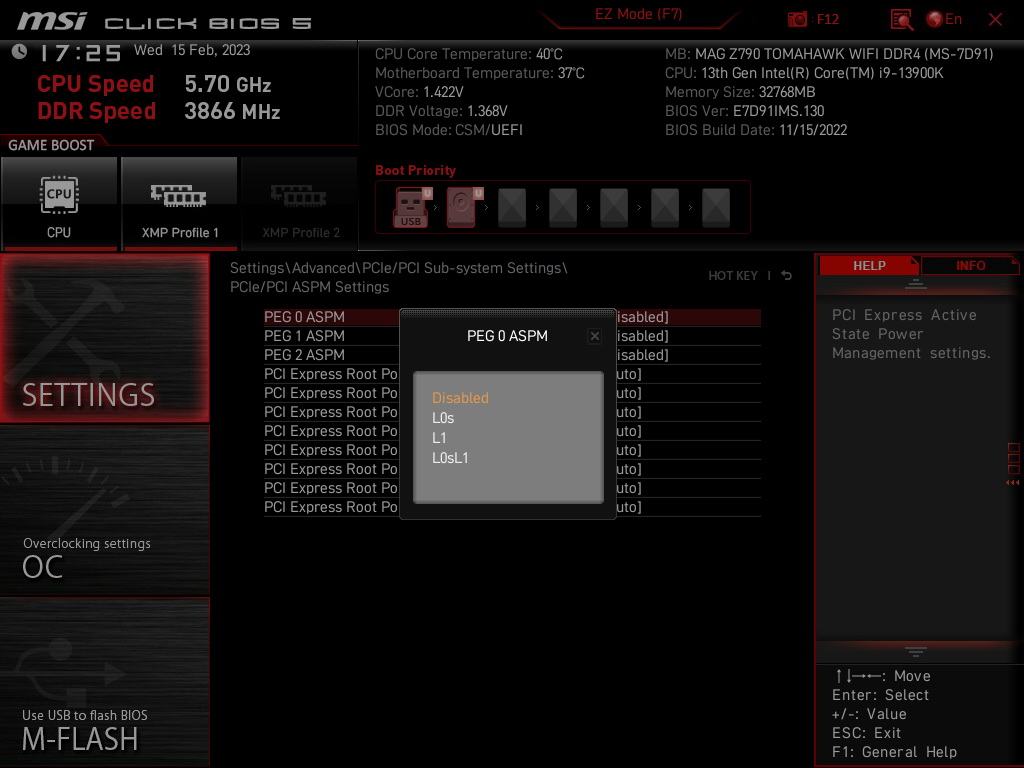
Task: Open the OC overclocking settings section
Action: pyautogui.click(x=104, y=511)
